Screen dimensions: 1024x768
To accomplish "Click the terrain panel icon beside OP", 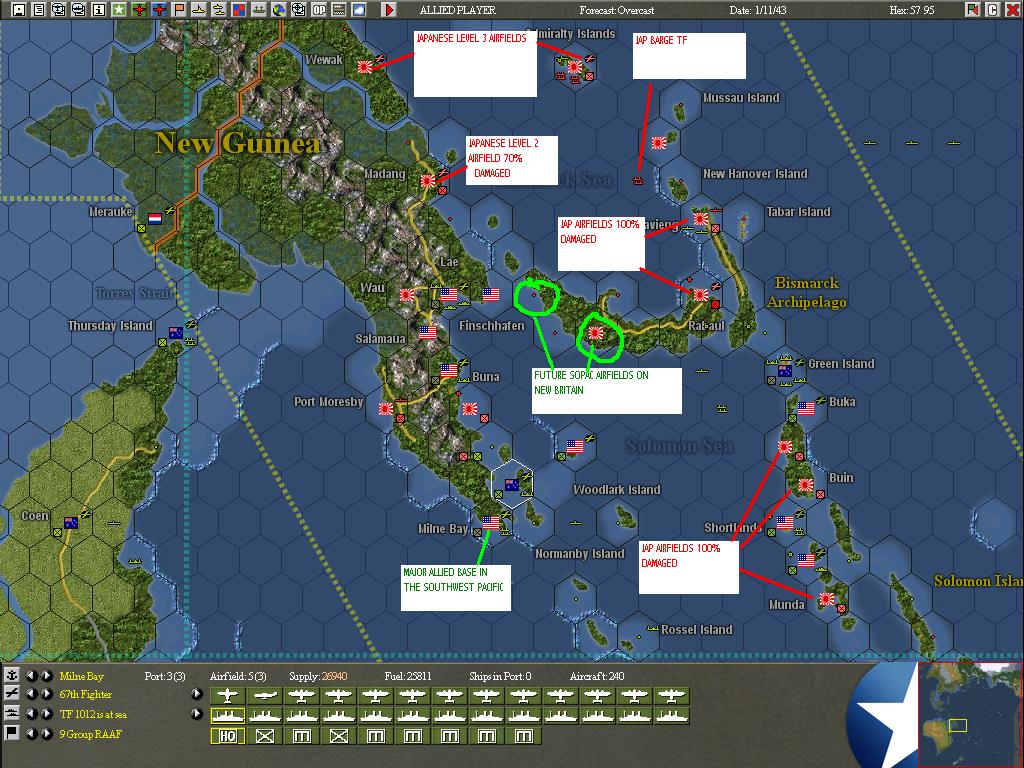I will pyautogui.click(x=338, y=9).
